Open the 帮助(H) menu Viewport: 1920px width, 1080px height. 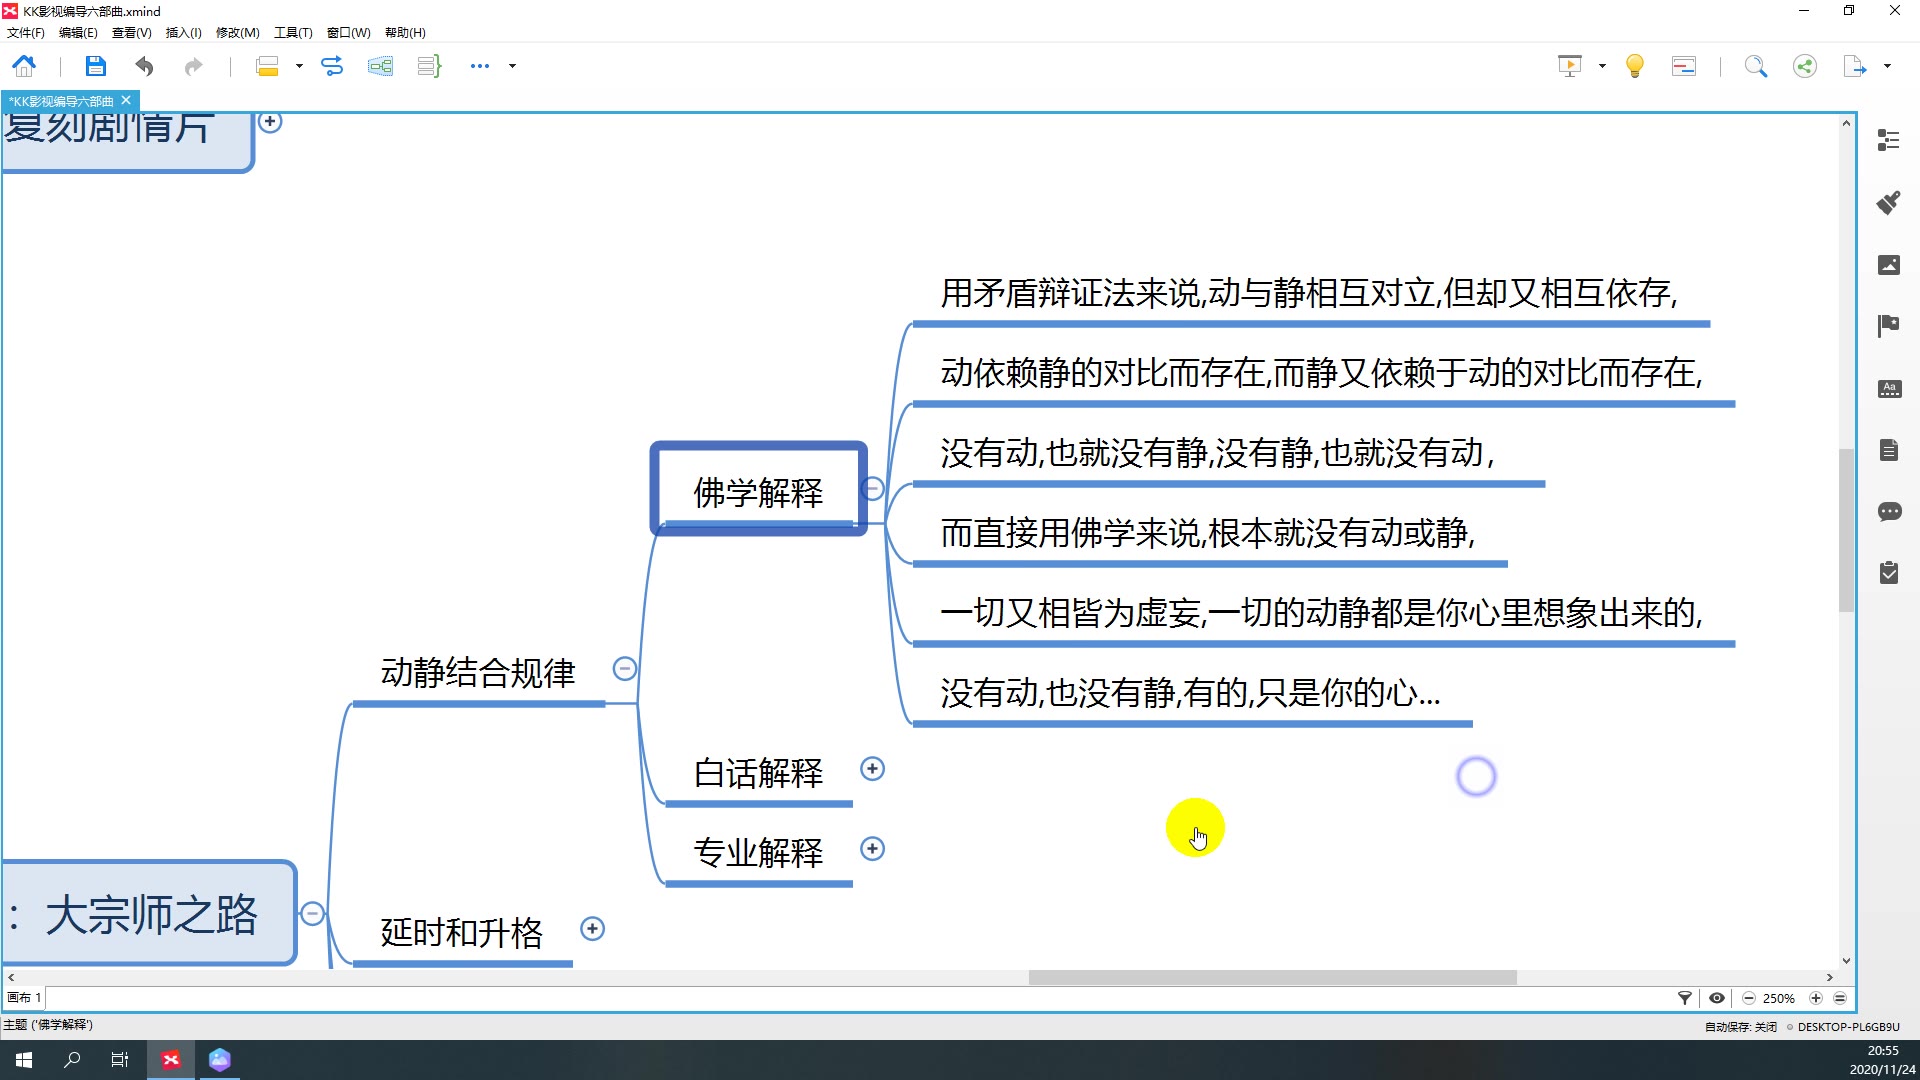point(405,33)
